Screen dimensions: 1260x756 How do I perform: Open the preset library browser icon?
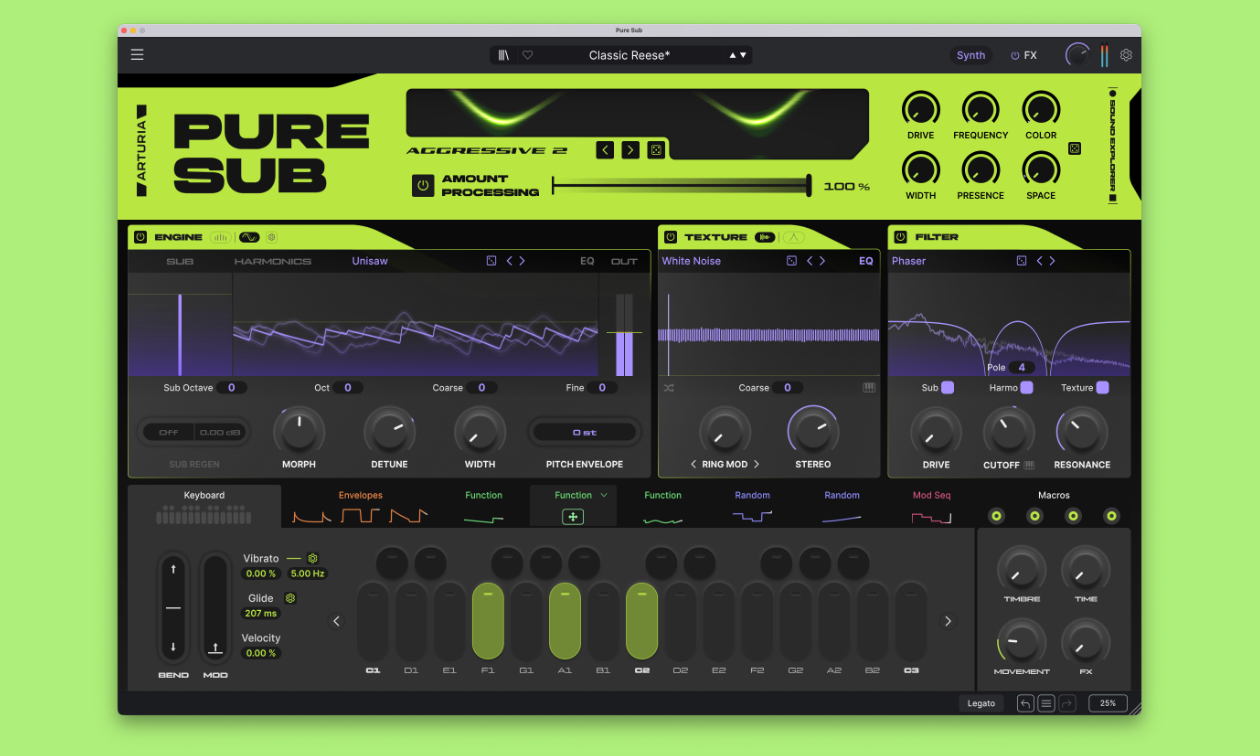click(x=504, y=55)
